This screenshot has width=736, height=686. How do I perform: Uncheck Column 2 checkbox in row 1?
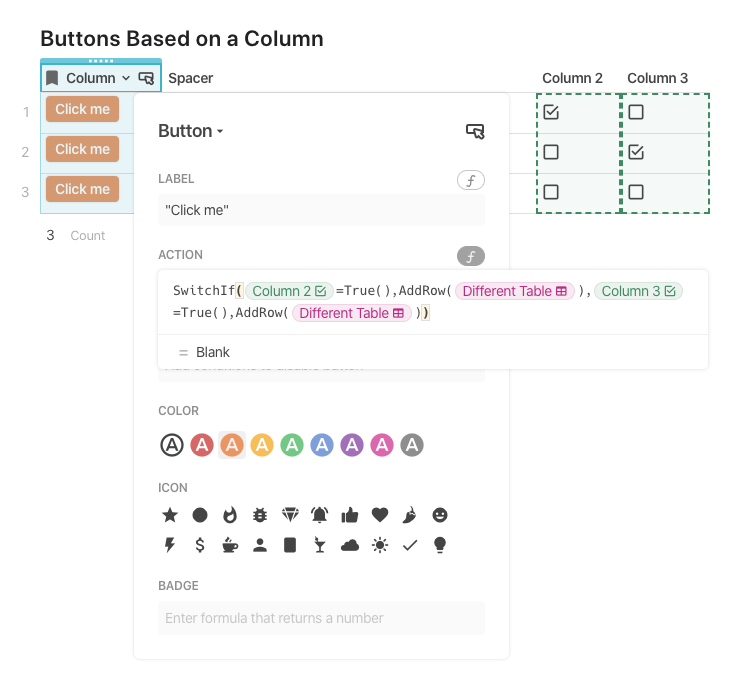tap(551, 112)
